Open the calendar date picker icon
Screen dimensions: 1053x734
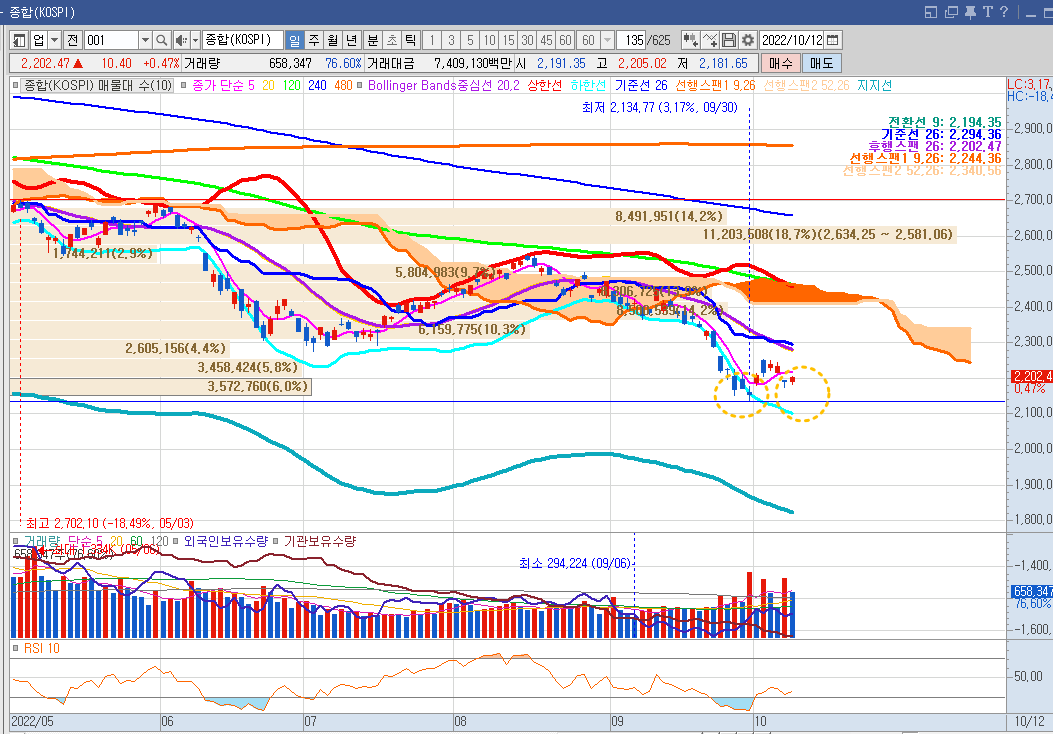click(x=832, y=40)
